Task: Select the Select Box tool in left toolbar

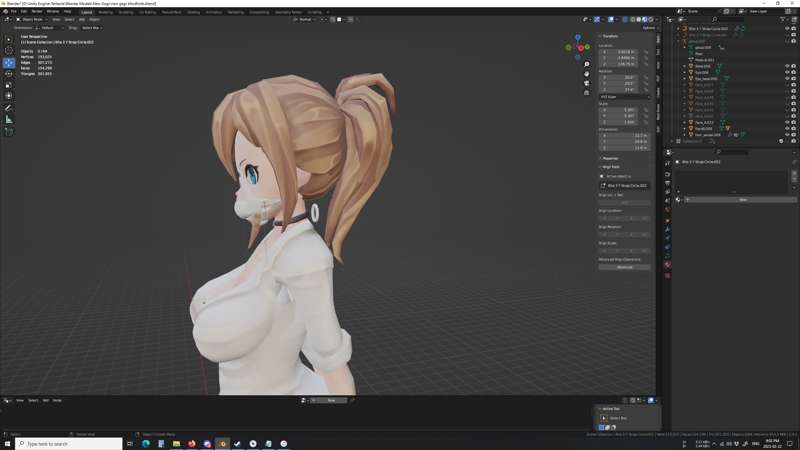Action: 9,39
